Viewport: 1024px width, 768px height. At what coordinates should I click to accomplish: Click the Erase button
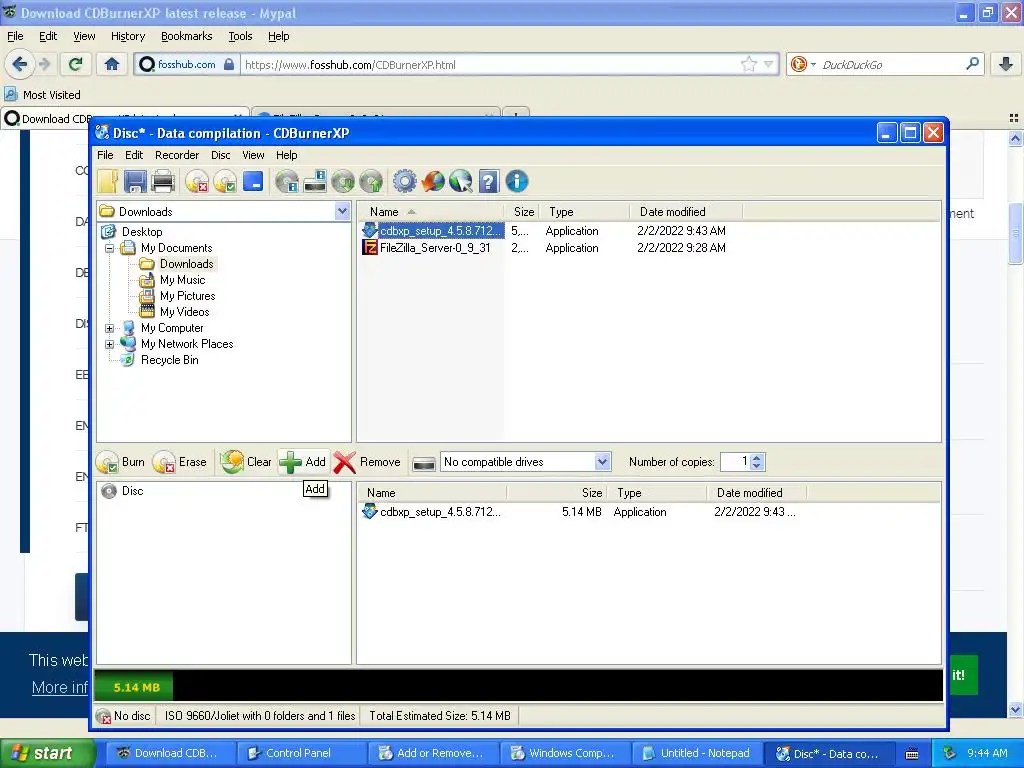pyautogui.click(x=180, y=462)
